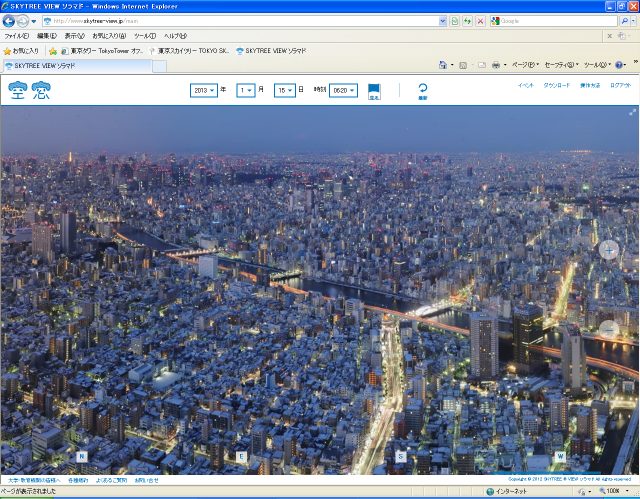
Task: Select the N compass direction marker
Action: (x=81, y=456)
